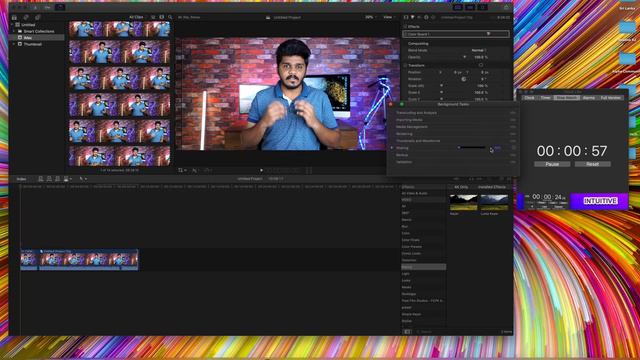Toggle the Timeline panel visibility button
The width and height of the screenshot is (640, 360).
coord(470,7)
